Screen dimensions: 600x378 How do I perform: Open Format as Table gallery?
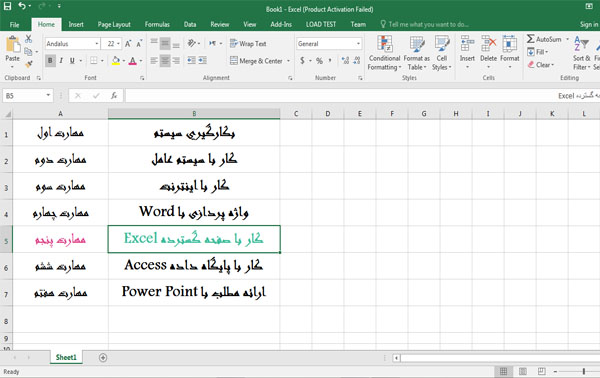point(417,53)
